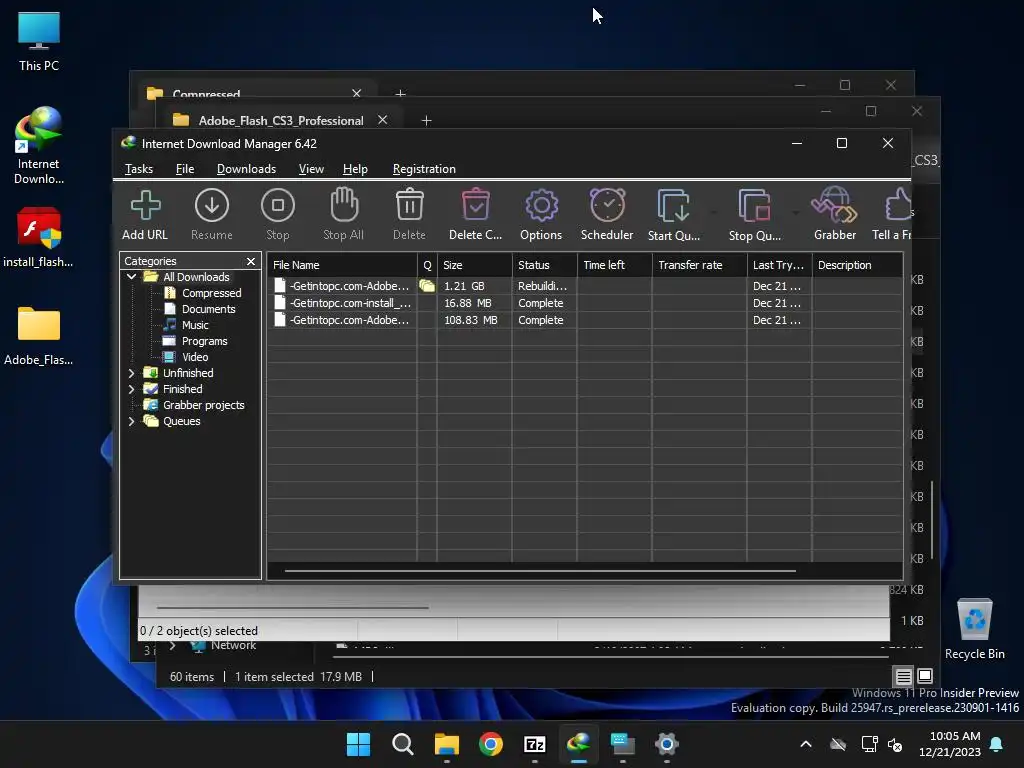Open the Windows Start menu
The height and width of the screenshot is (768, 1024).
click(x=358, y=744)
